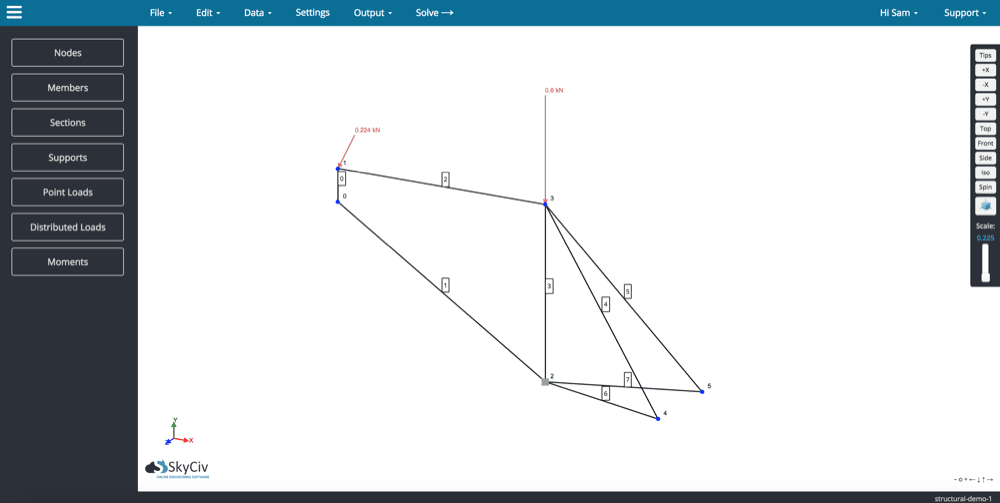
Task: Expand the File dropdown menu
Action: pos(160,13)
